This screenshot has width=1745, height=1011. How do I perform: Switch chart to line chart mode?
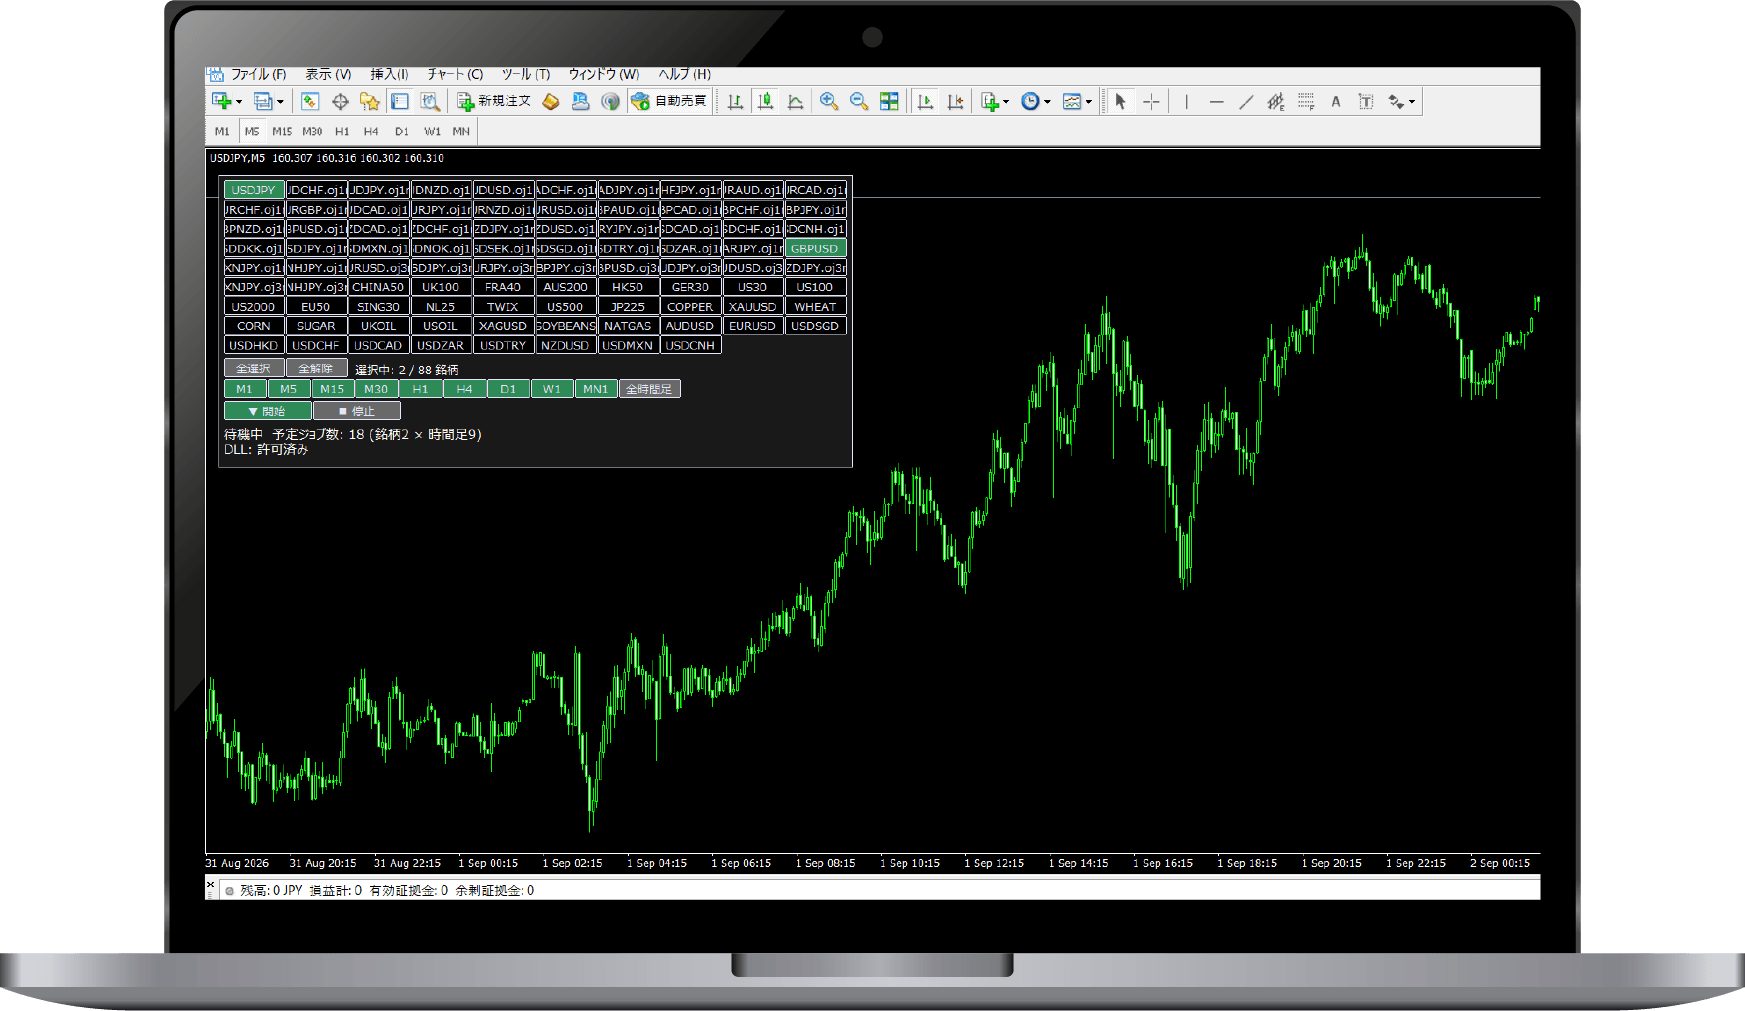[796, 101]
